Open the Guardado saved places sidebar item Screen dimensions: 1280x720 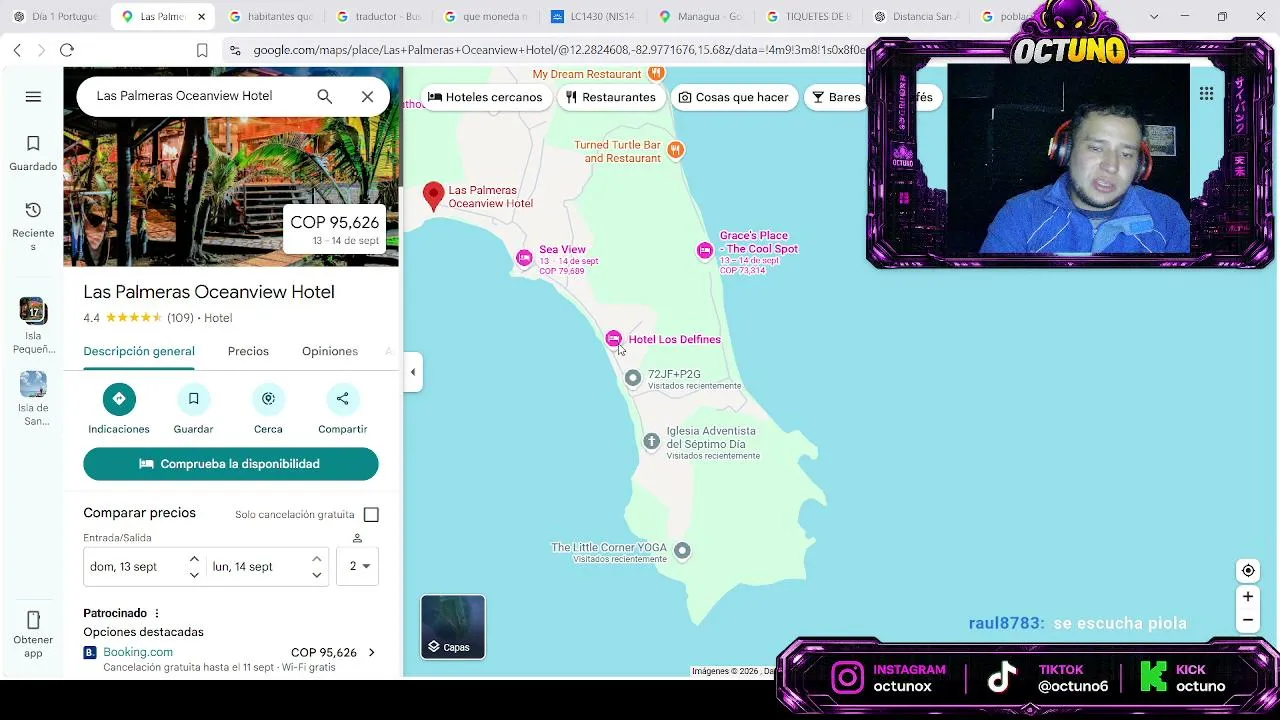pos(33,154)
